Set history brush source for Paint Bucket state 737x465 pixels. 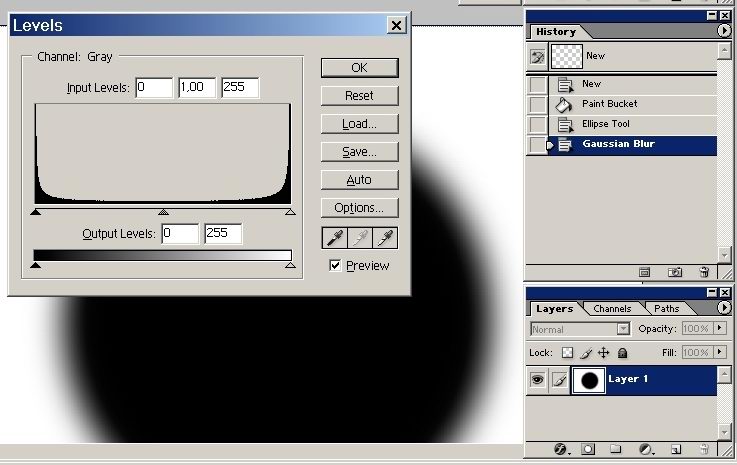tap(537, 104)
